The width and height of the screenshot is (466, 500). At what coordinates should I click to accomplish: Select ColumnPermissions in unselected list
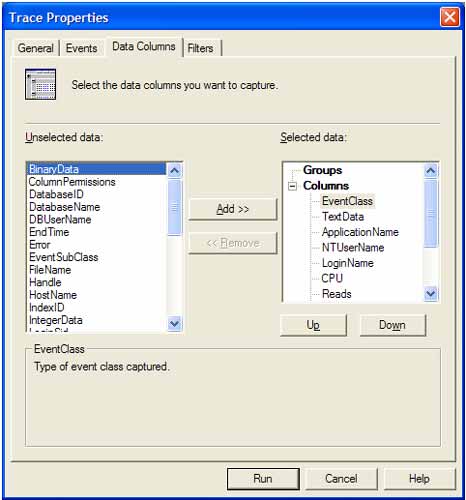(96, 182)
